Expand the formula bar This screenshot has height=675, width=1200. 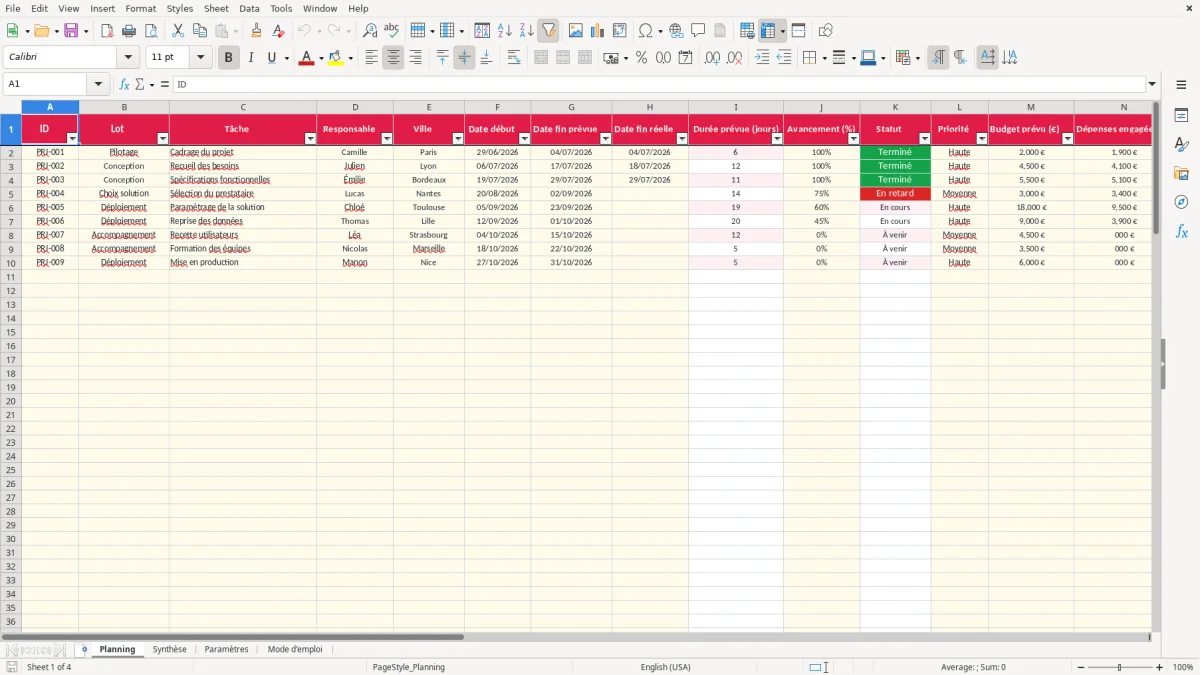[x=1152, y=85]
